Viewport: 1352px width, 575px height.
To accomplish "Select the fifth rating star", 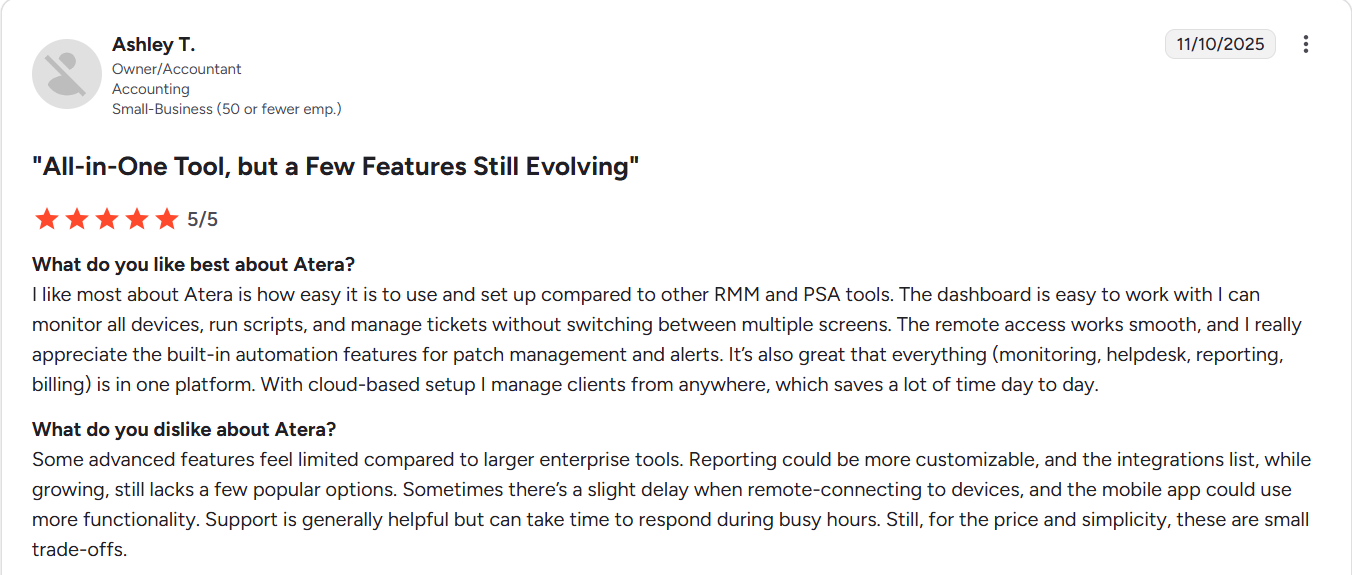I will pyautogui.click(x=166, y=219).
